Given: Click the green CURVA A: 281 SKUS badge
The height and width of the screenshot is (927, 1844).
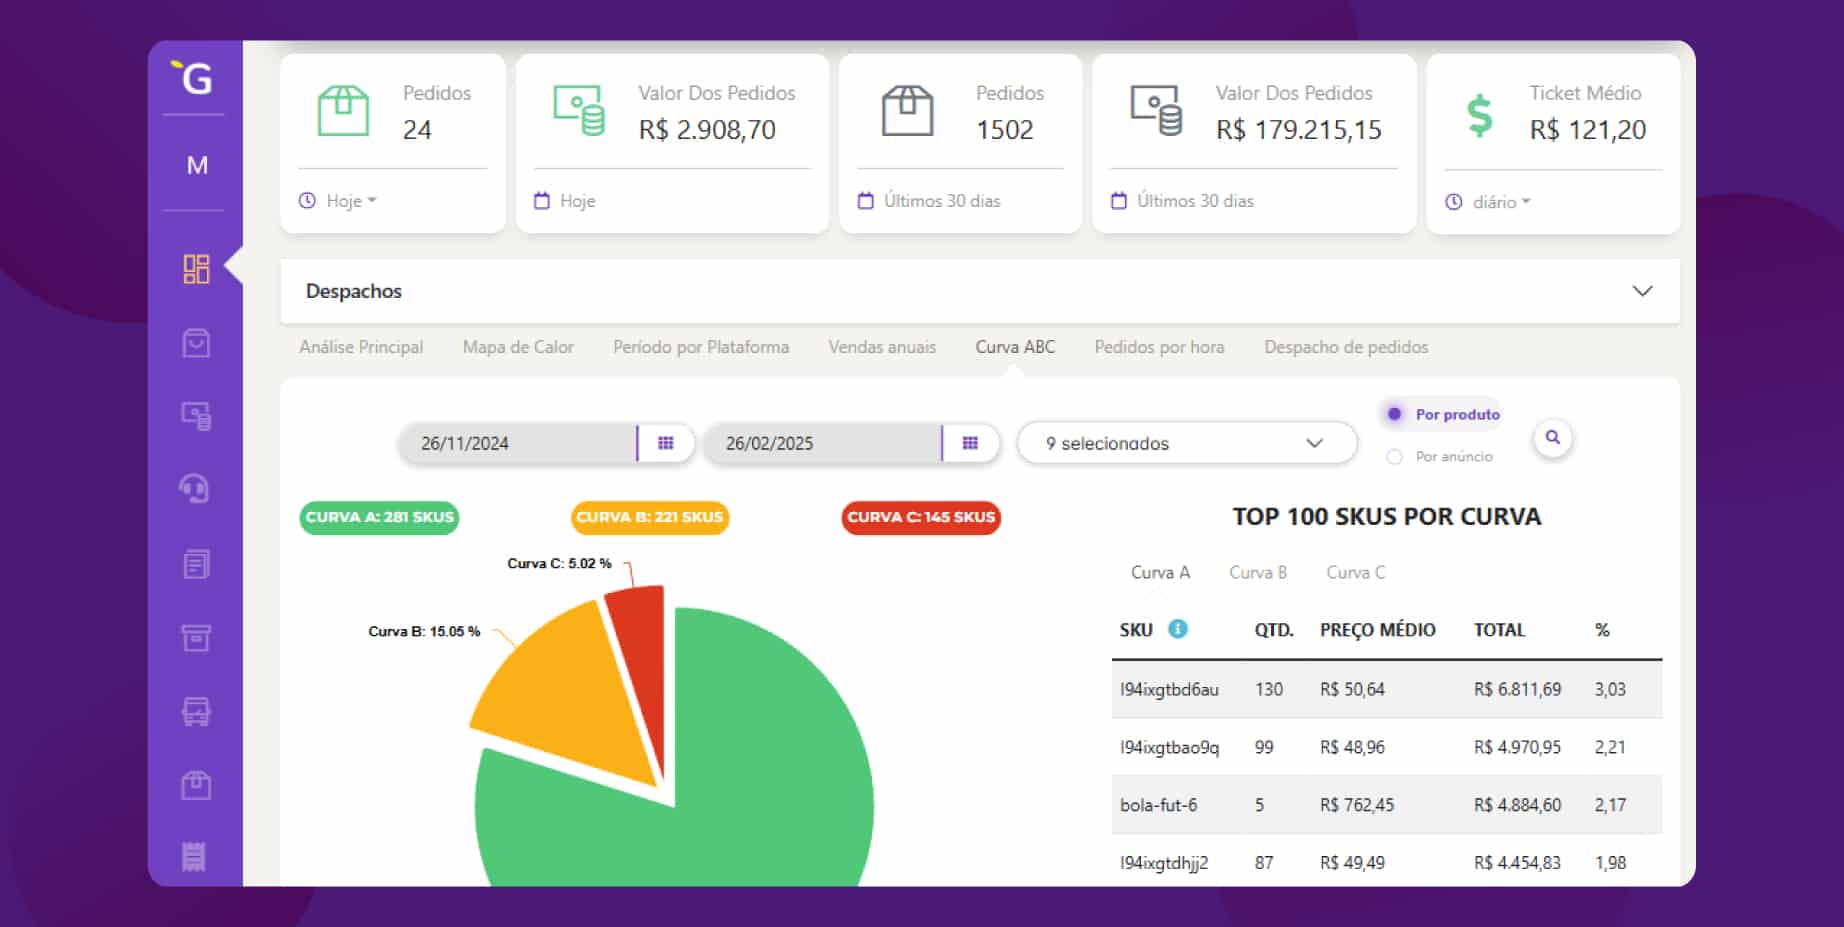Looking at the screenshot, I should (x=378, y=518).
